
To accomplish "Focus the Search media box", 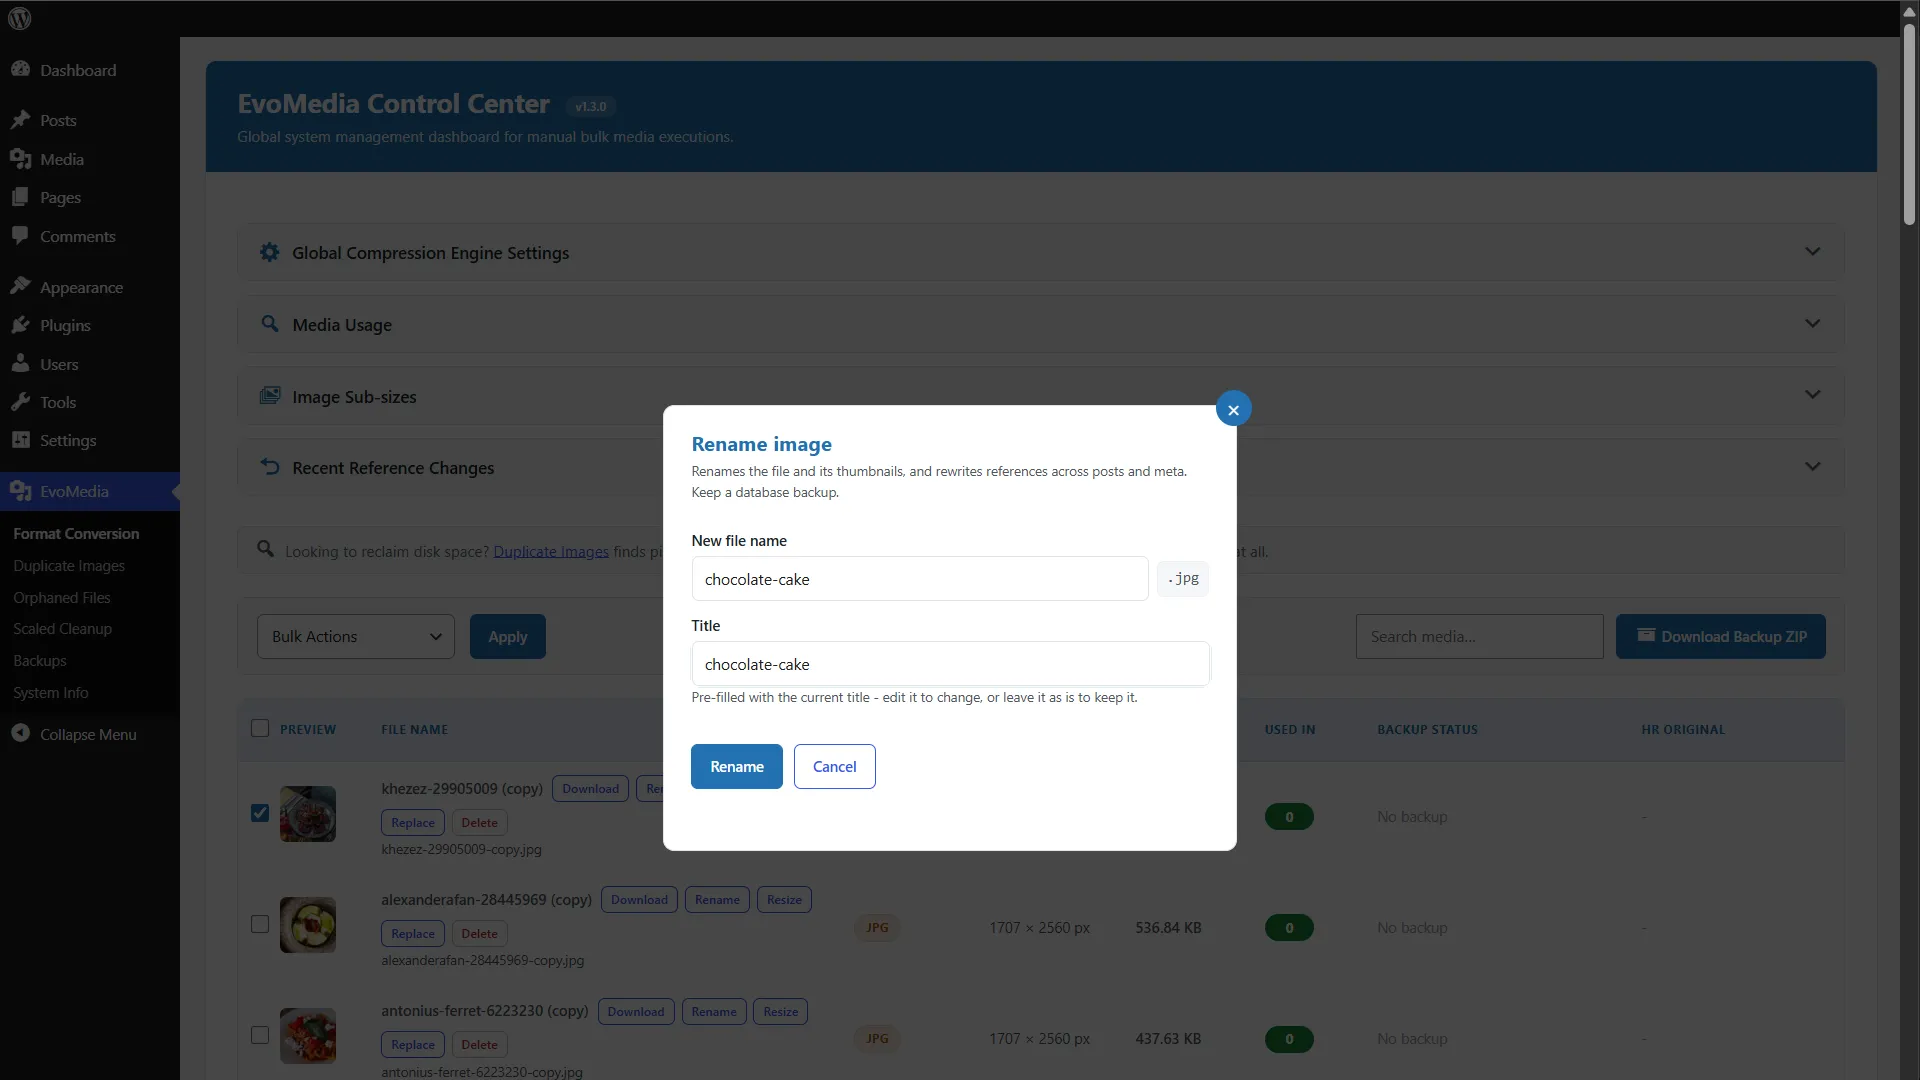I will pos(1479,637).
